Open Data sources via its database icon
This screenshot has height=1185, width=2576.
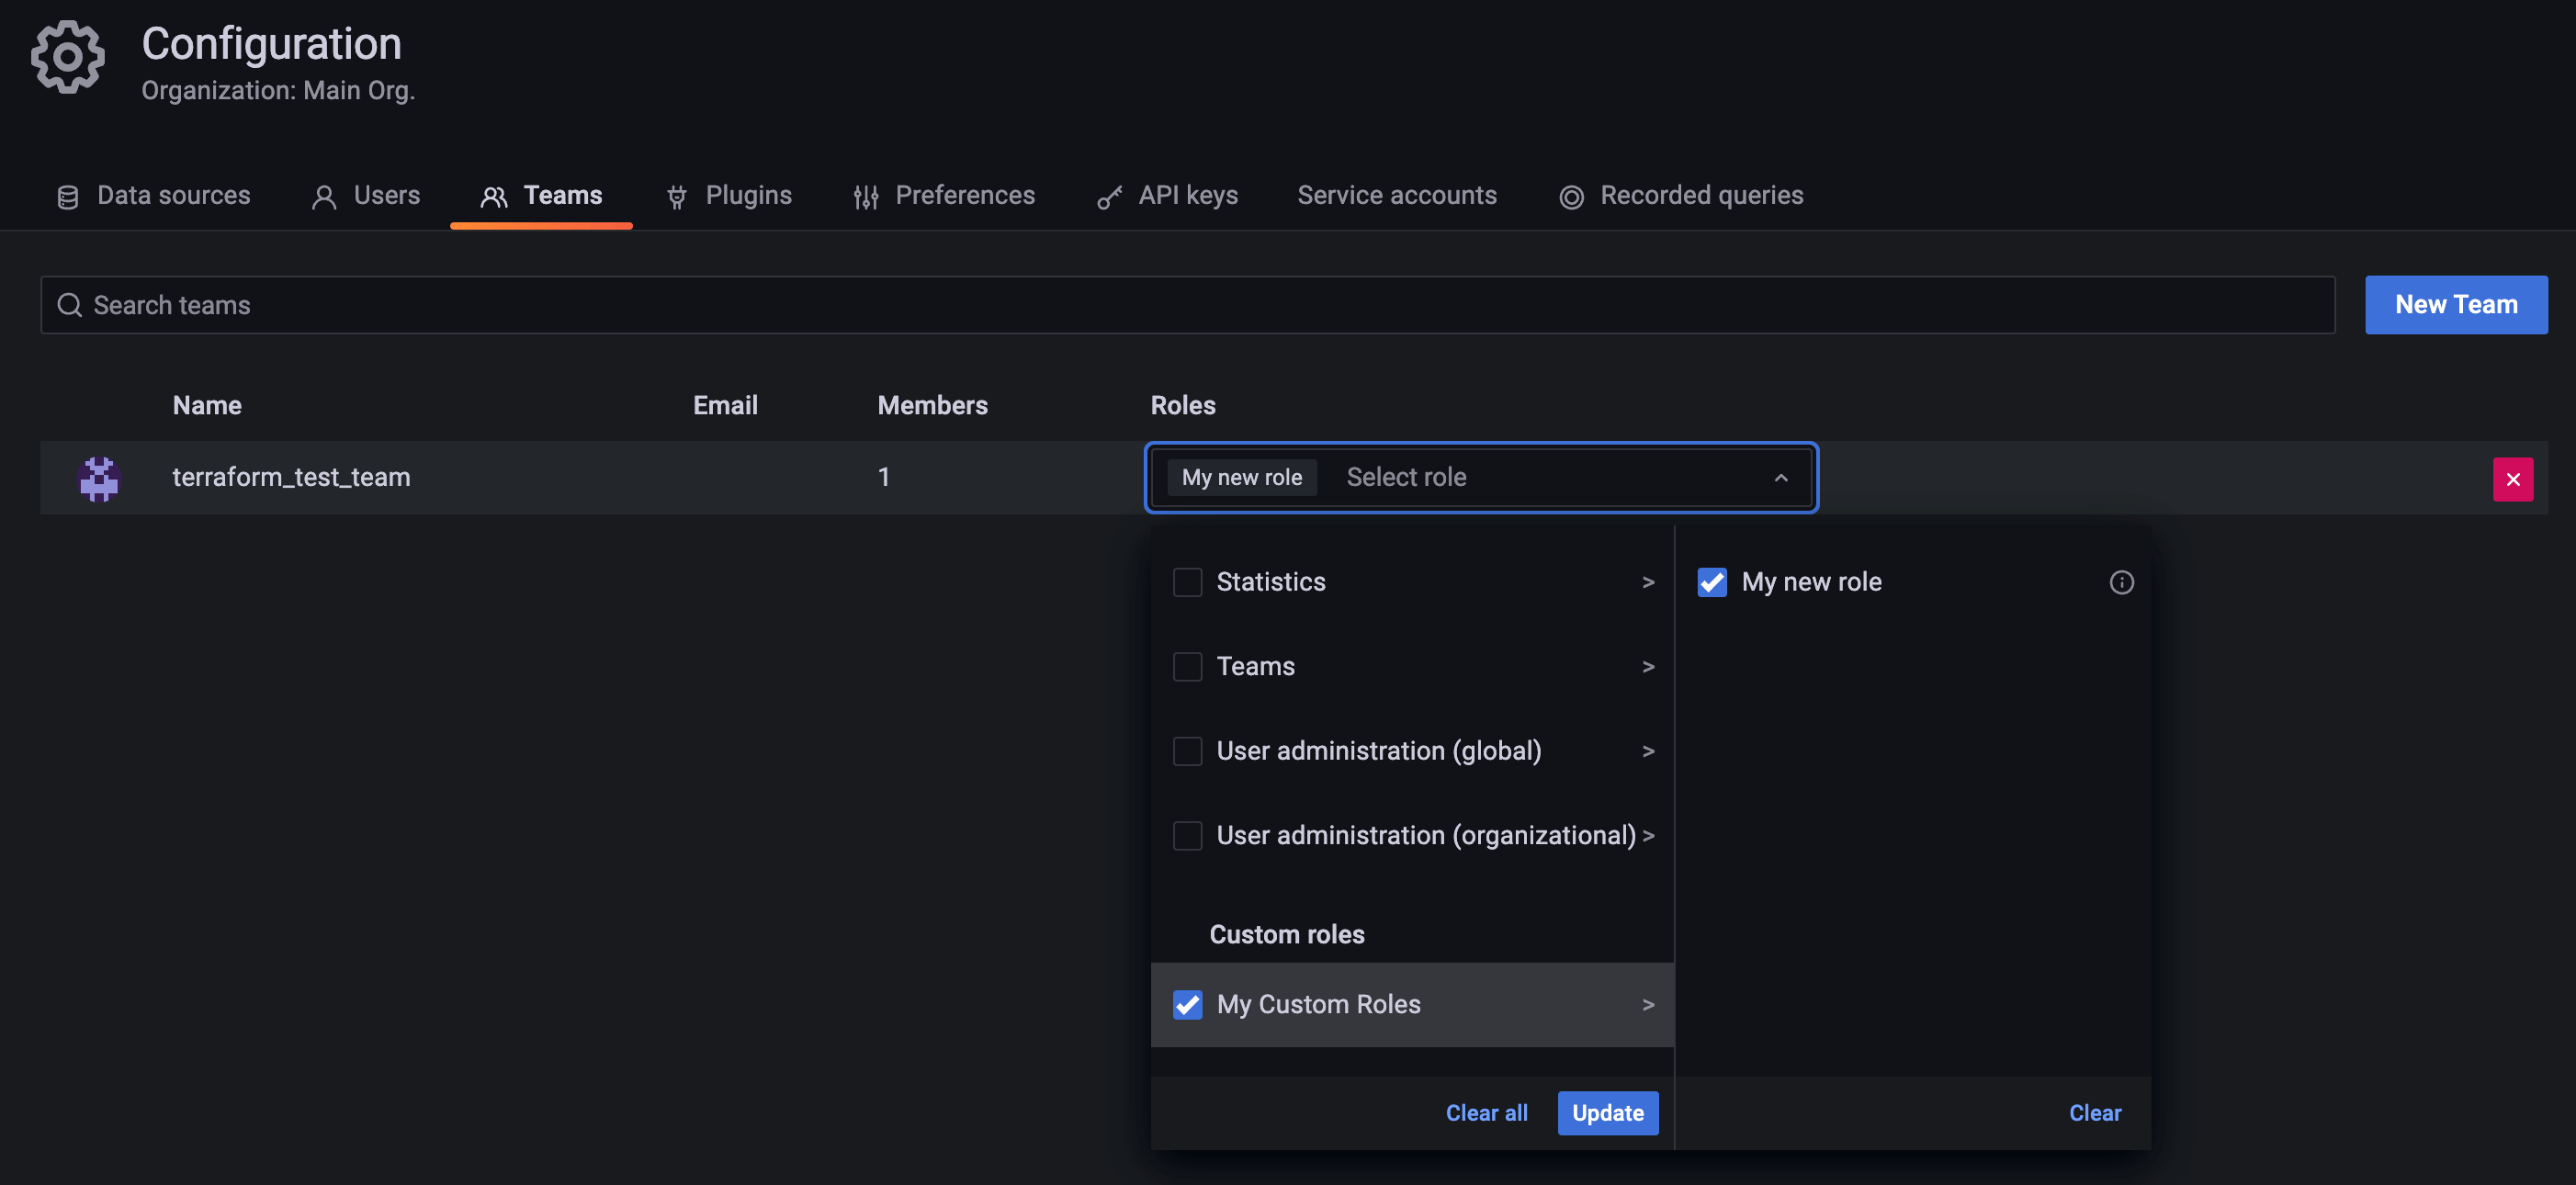click(x=68, y=197)
